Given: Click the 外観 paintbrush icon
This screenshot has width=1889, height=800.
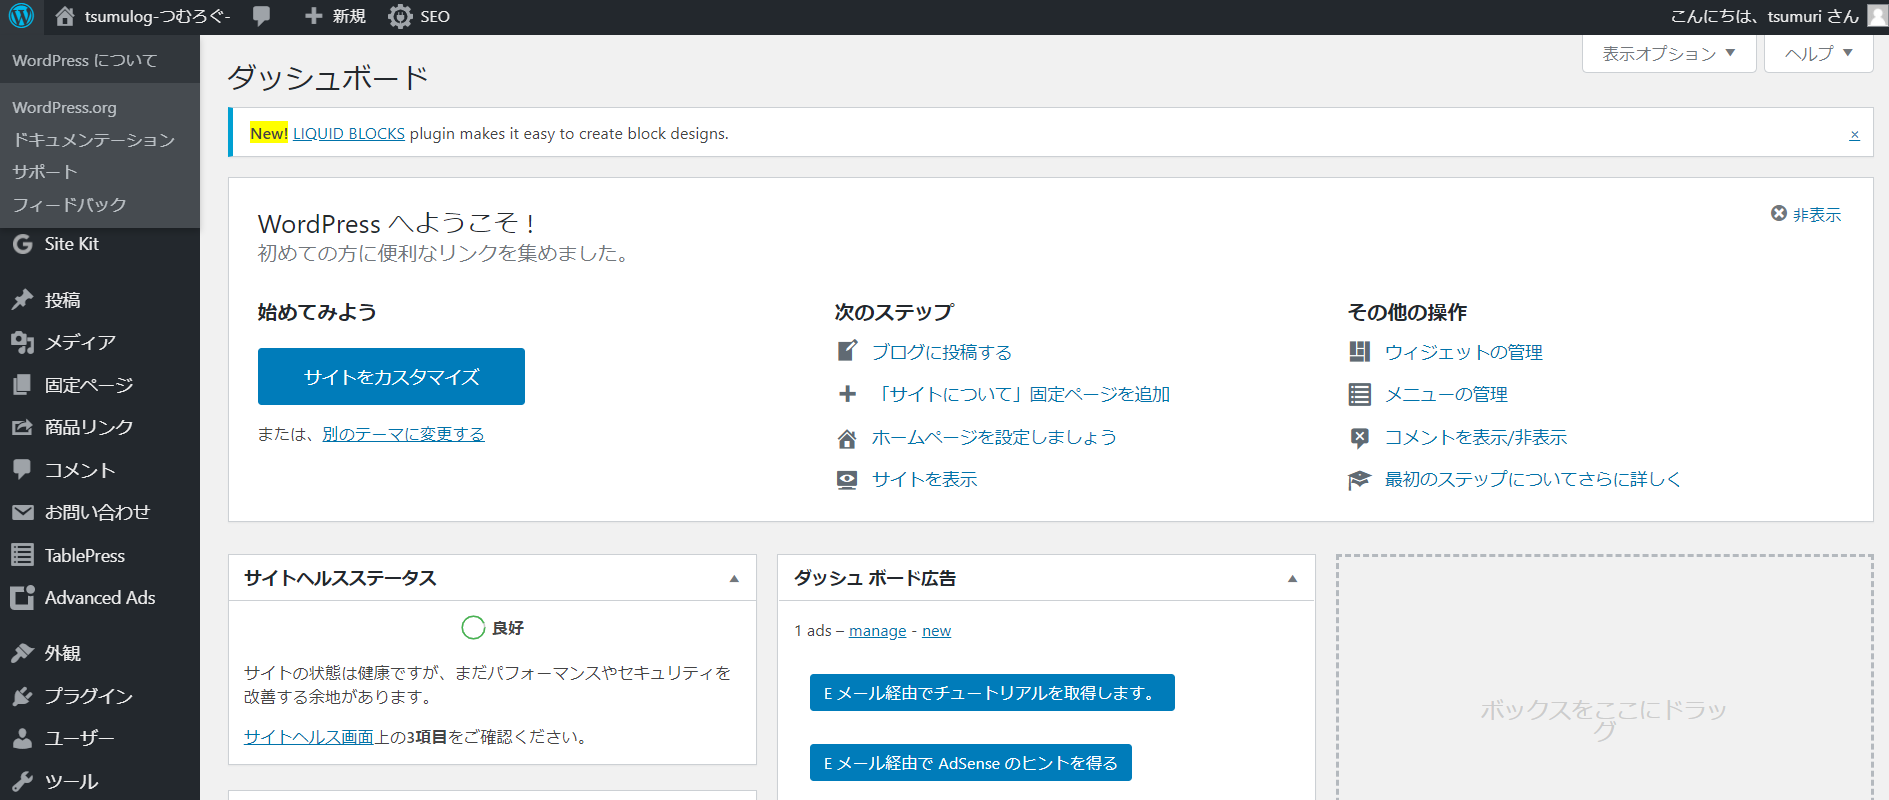Looking at the screenshot, I should [x=22, y=653].
